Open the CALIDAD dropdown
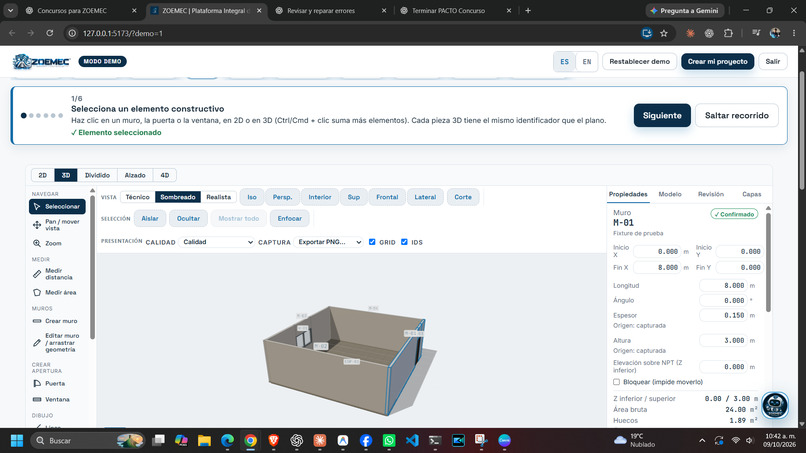This screenshot has width=806, height=453. (216, 242)
